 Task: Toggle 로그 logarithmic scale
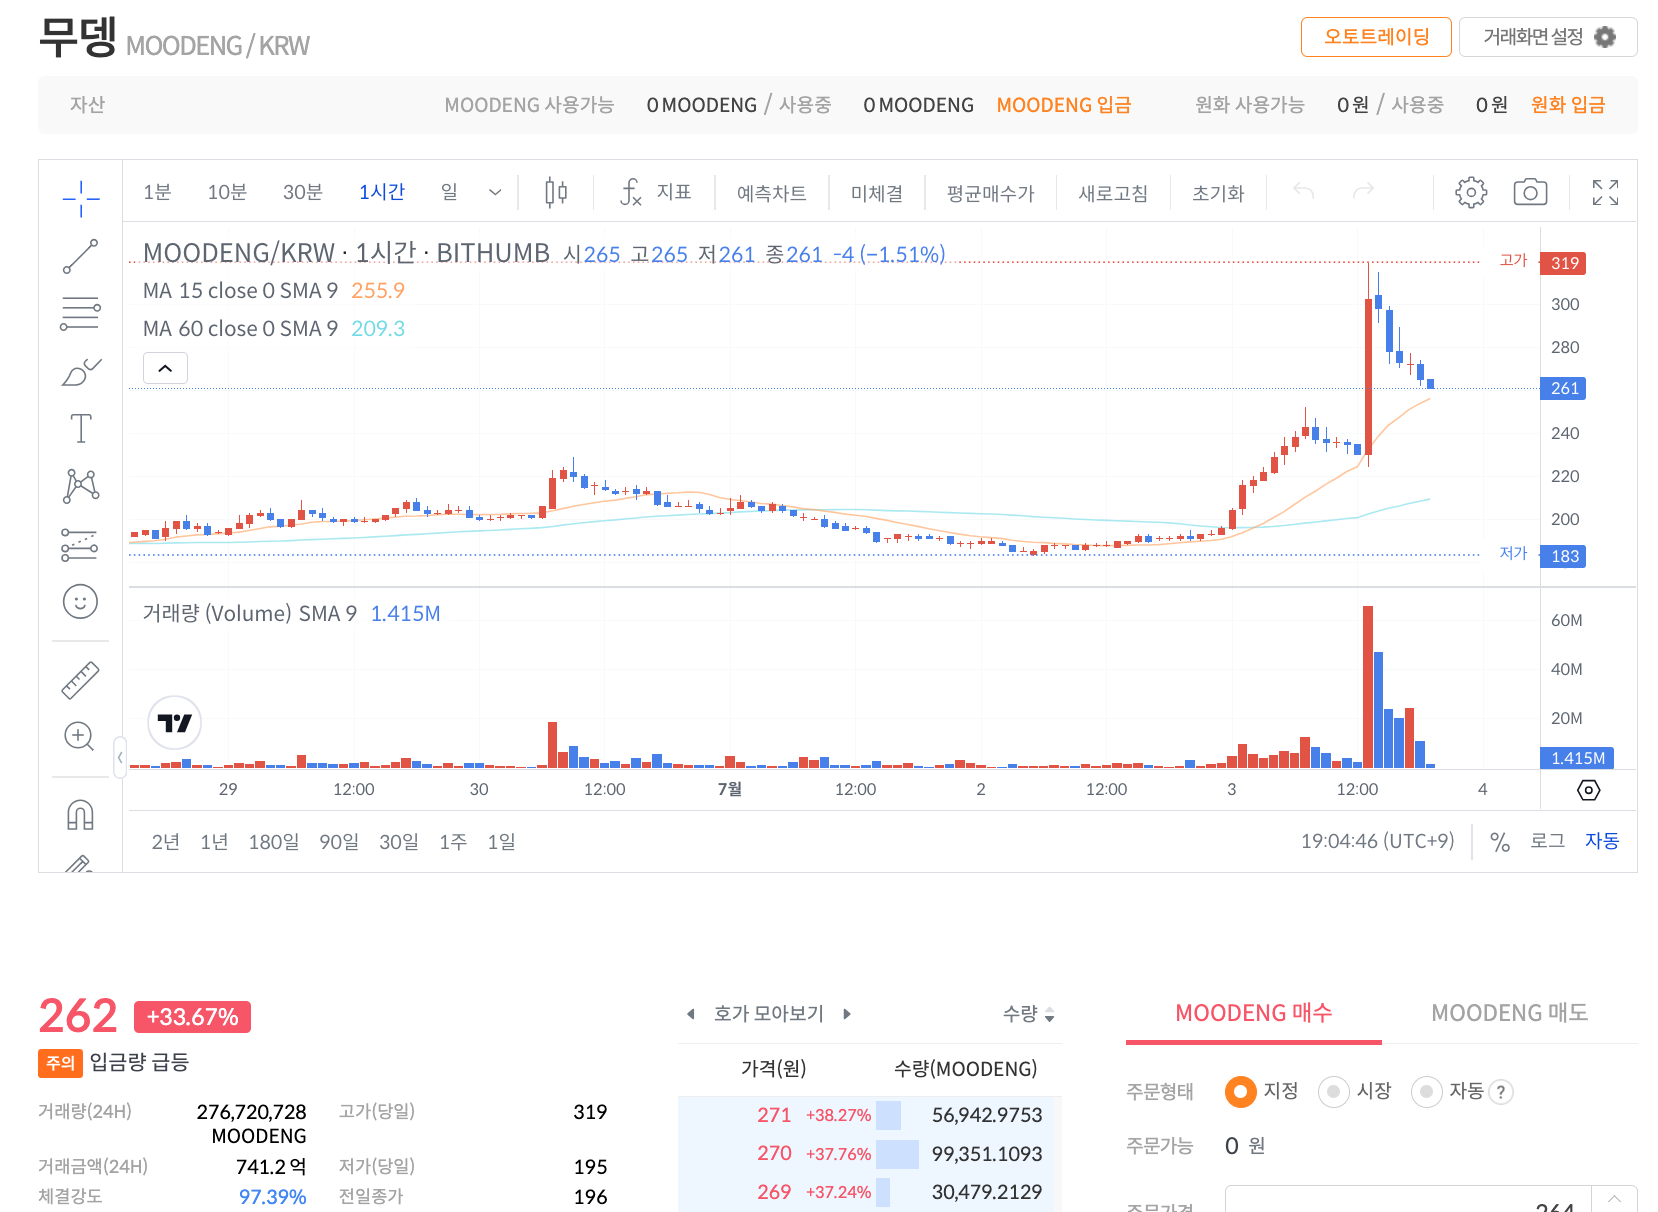(x=1547, y=841)
